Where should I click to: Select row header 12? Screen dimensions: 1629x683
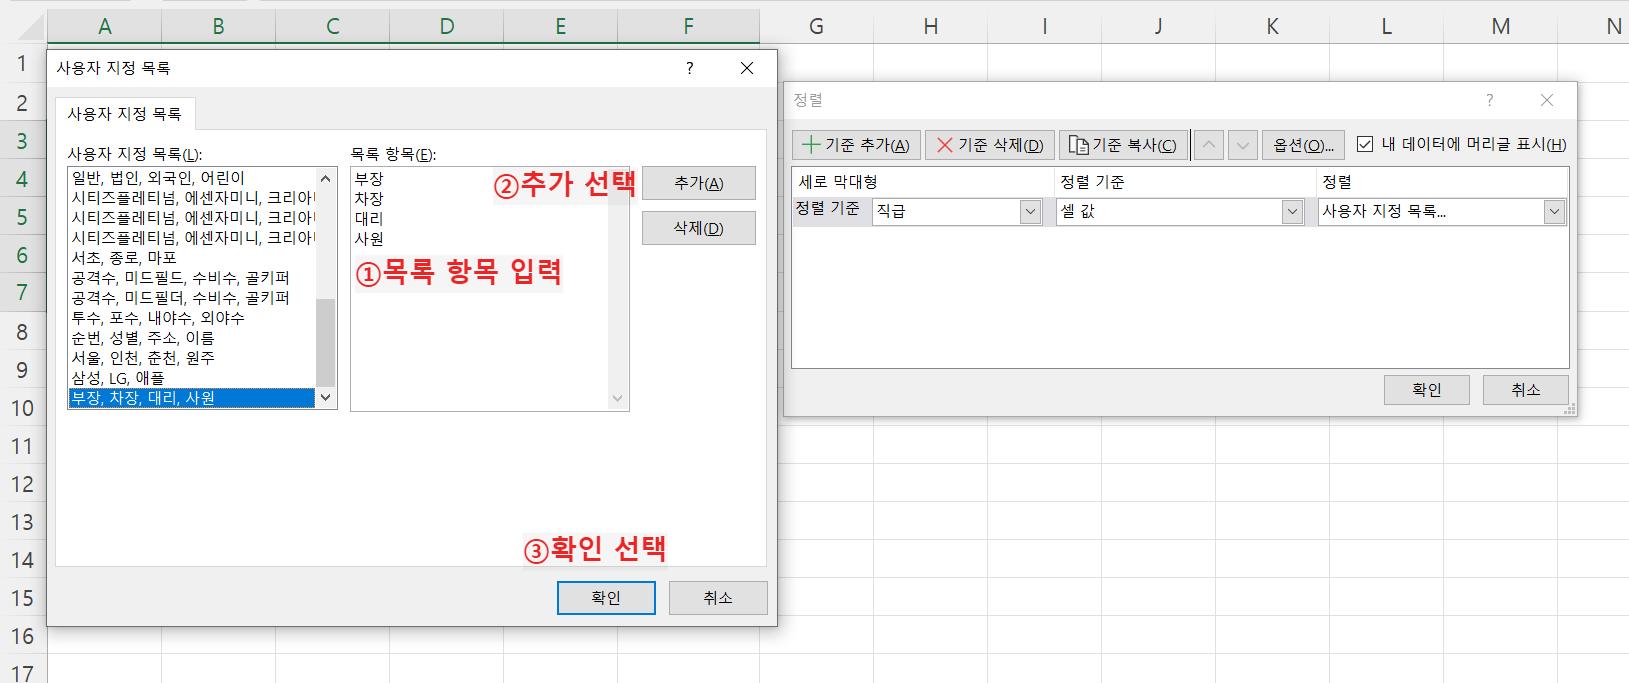coord(22,485)
